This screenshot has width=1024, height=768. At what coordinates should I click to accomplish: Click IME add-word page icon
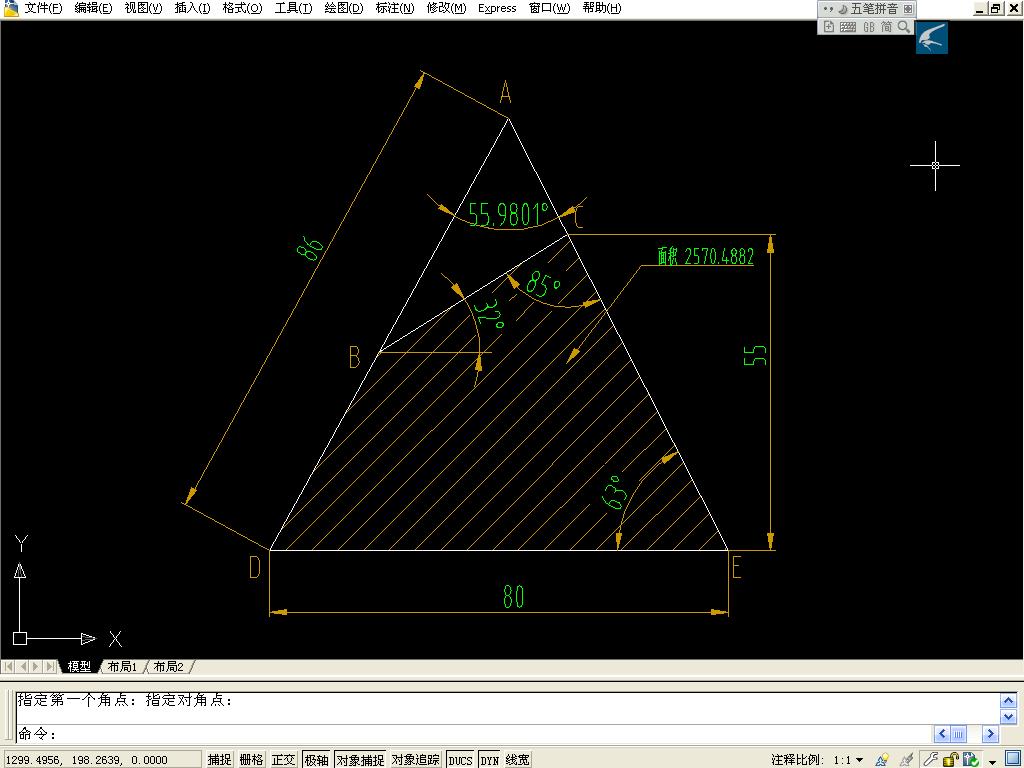click(829, 26)
